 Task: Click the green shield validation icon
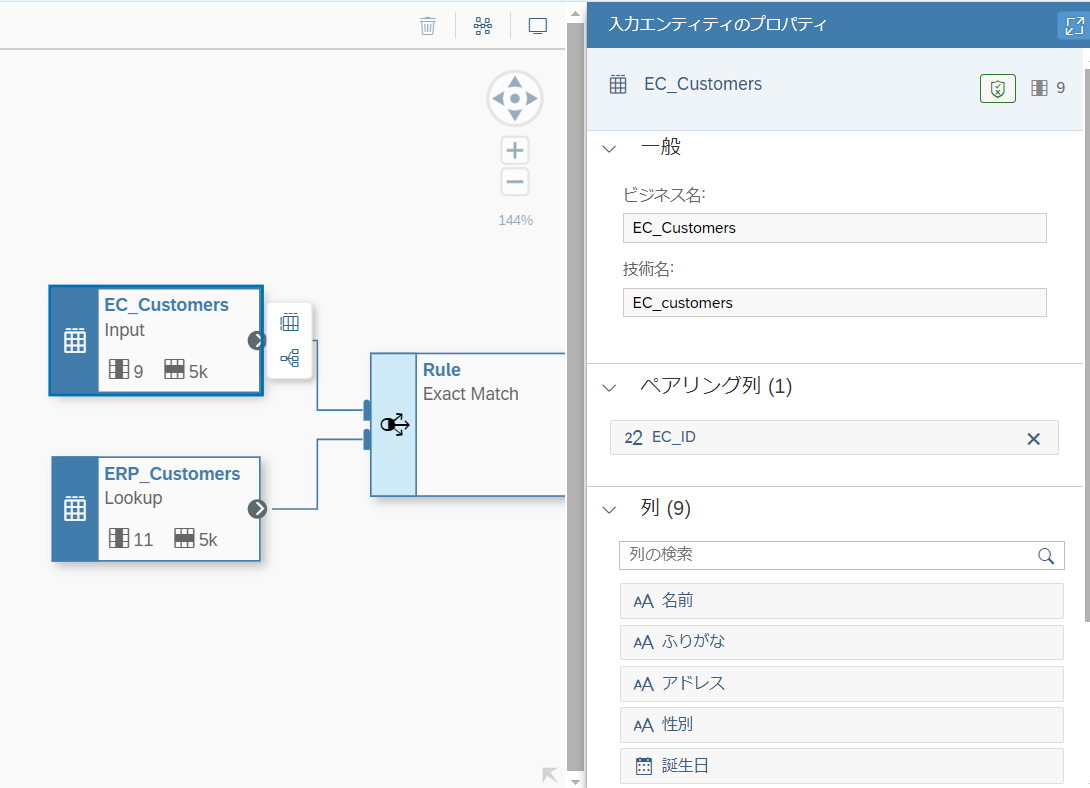(998, 88)
